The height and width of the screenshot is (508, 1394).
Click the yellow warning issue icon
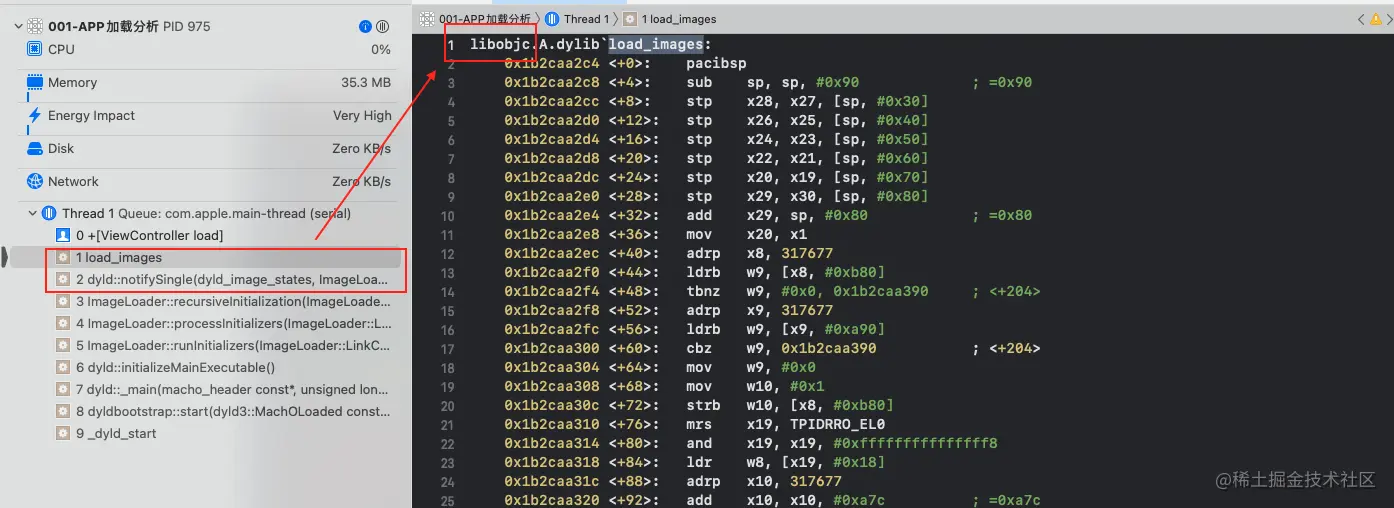click(1377, 19)
